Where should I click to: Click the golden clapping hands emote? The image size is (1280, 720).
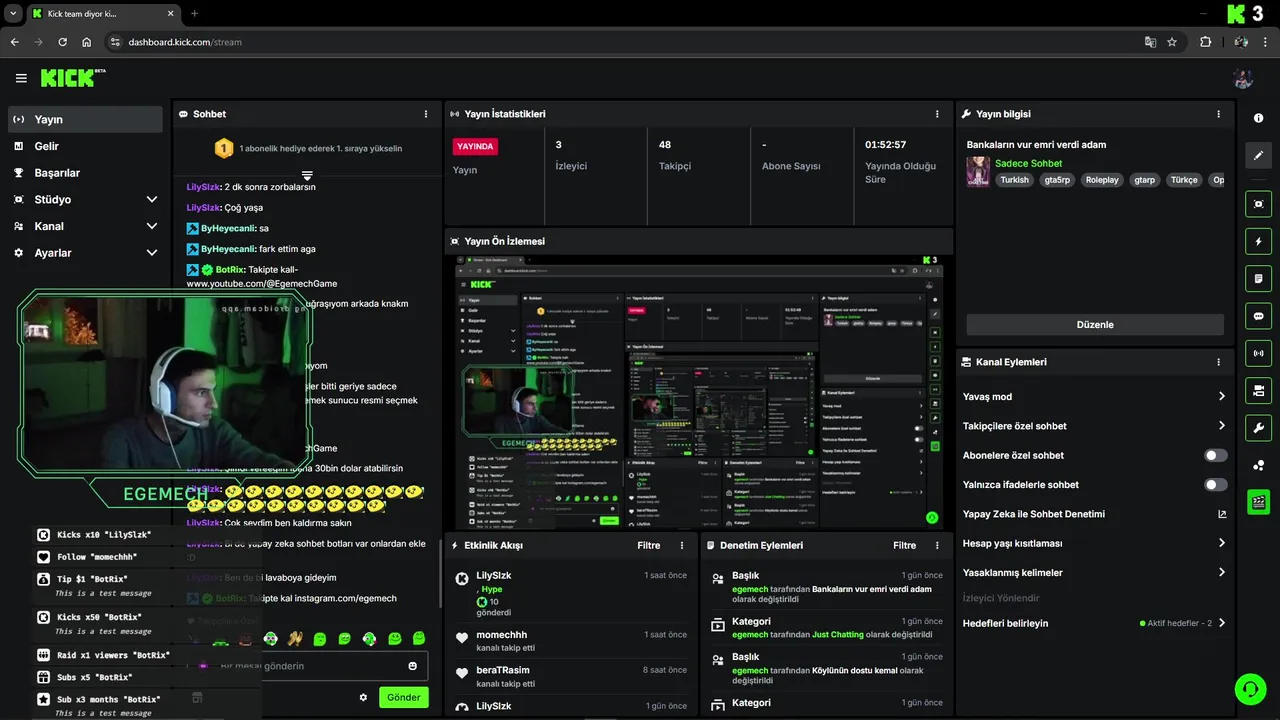coord(295,638)
